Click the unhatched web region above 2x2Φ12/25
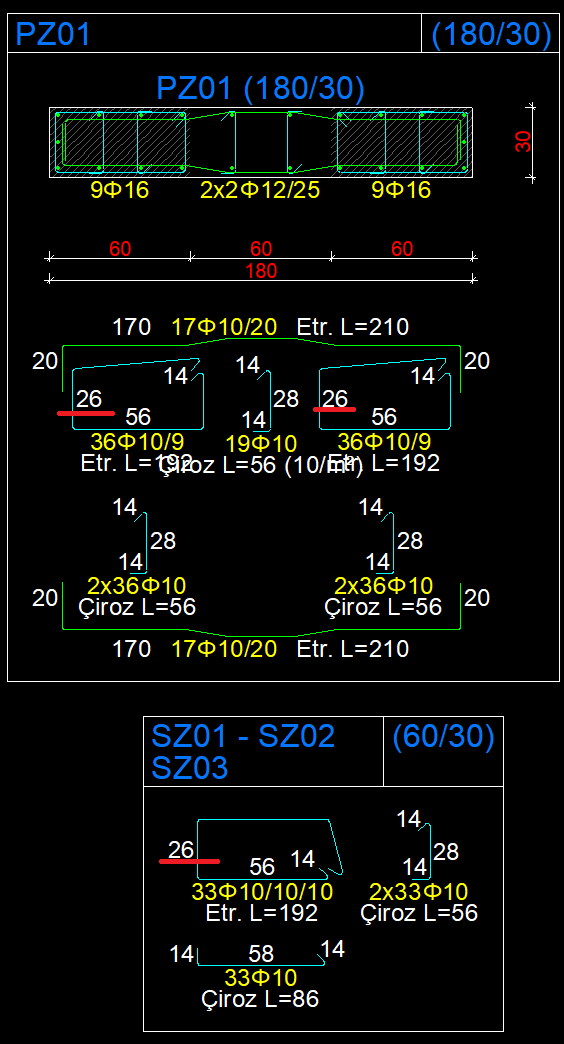 (261, 141)
